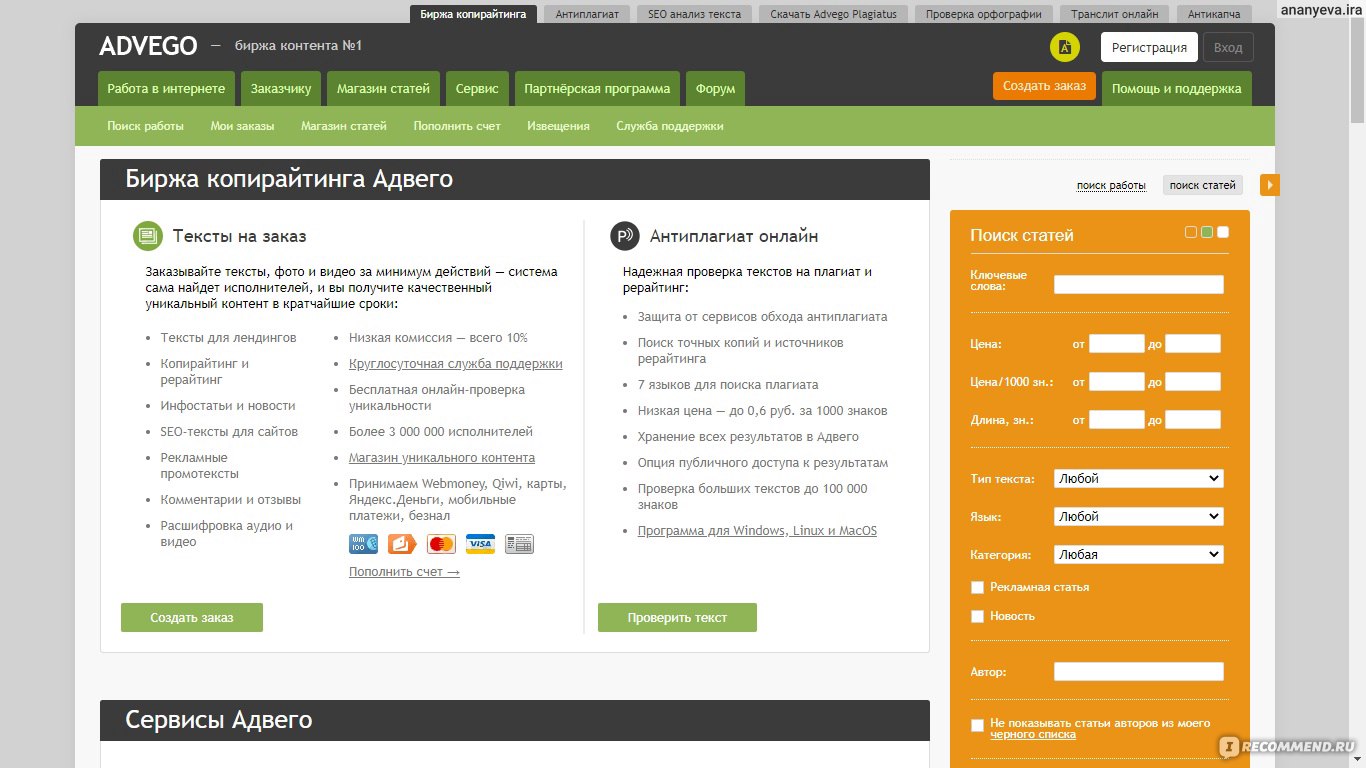
Task: Open the Транслит онлайн tab
Action: click(1114, 14)
